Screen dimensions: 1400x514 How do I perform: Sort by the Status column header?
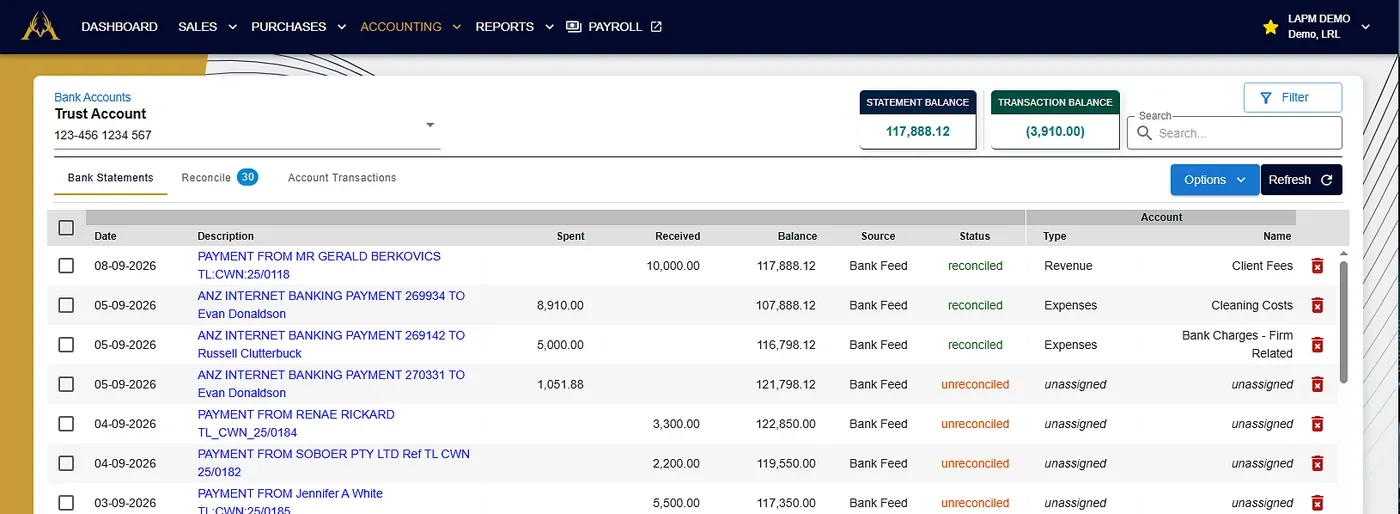pos(975,236)
